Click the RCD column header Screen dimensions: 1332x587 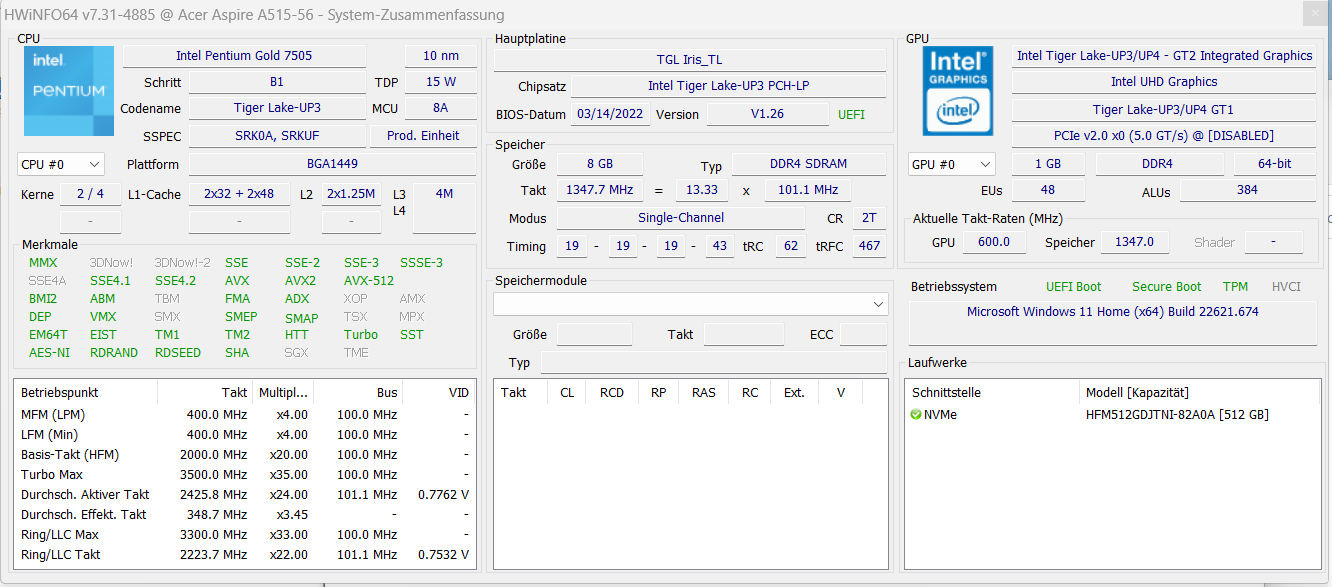click(612, 393)
